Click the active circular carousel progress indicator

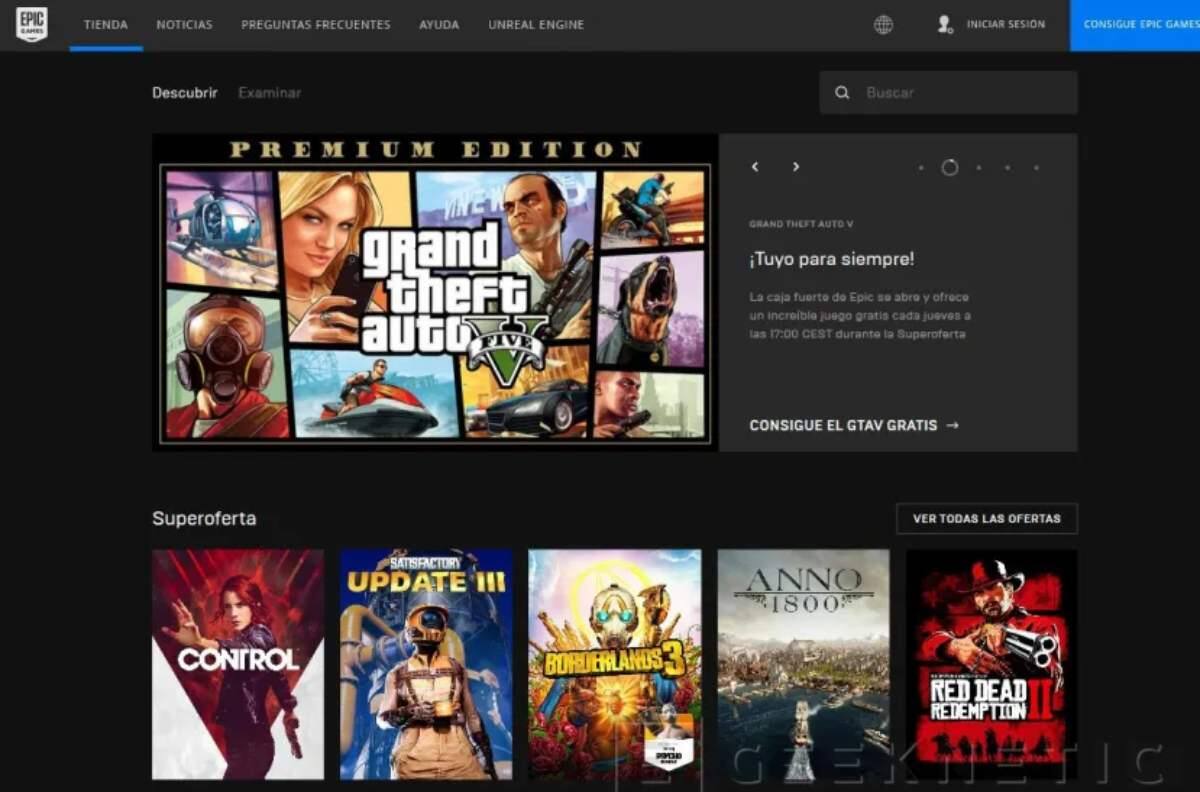pos(948,168)
